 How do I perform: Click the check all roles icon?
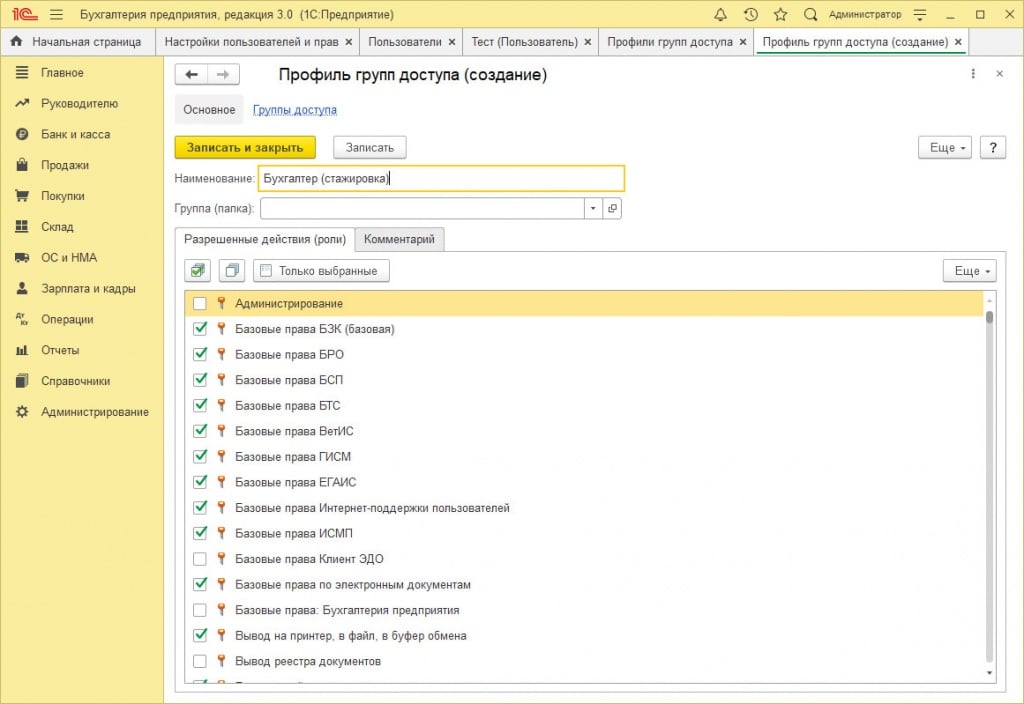click(x=198, y=271)
